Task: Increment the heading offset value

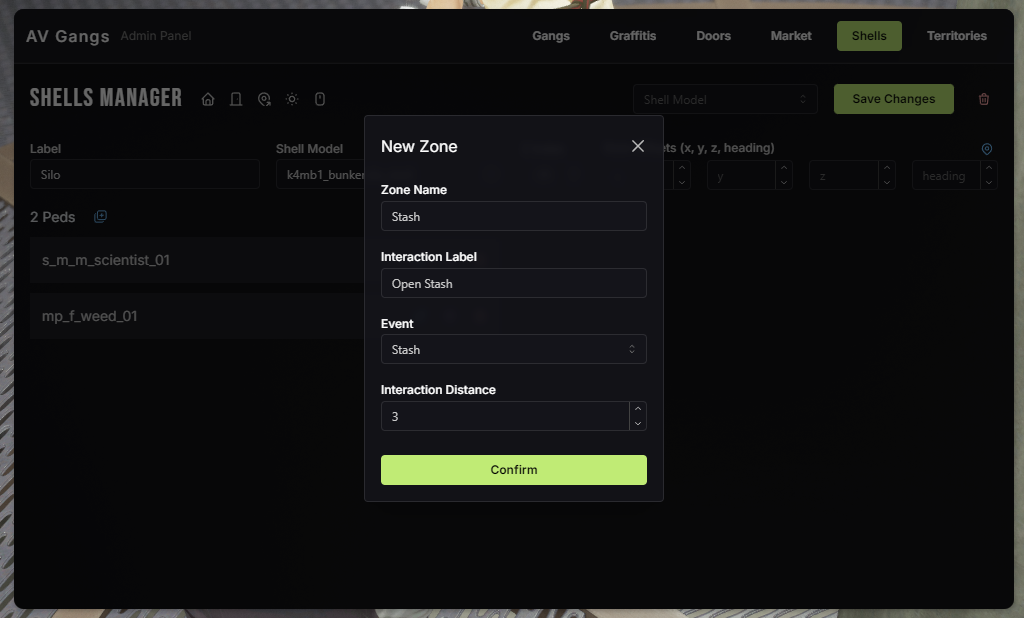Action: (989, 169)
